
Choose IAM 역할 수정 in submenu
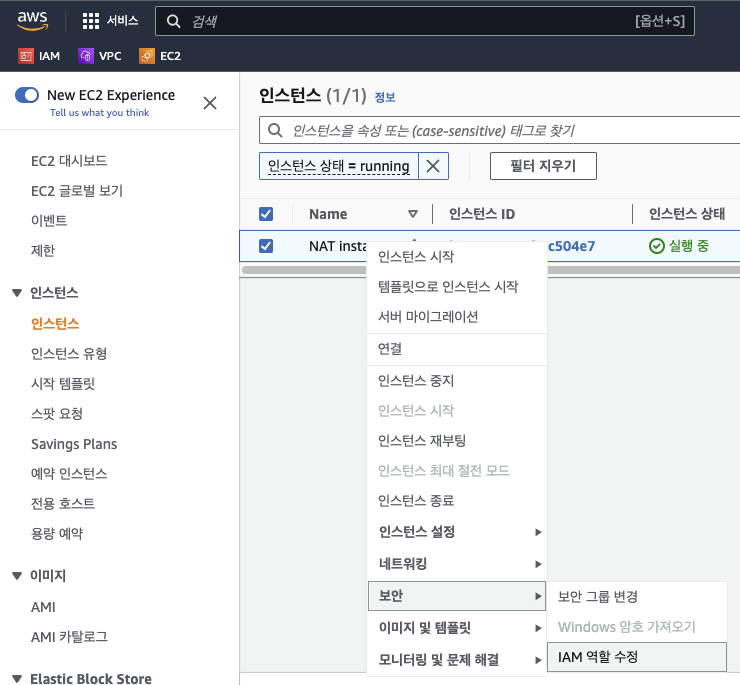pyautogui.click(x=636, y=657)
